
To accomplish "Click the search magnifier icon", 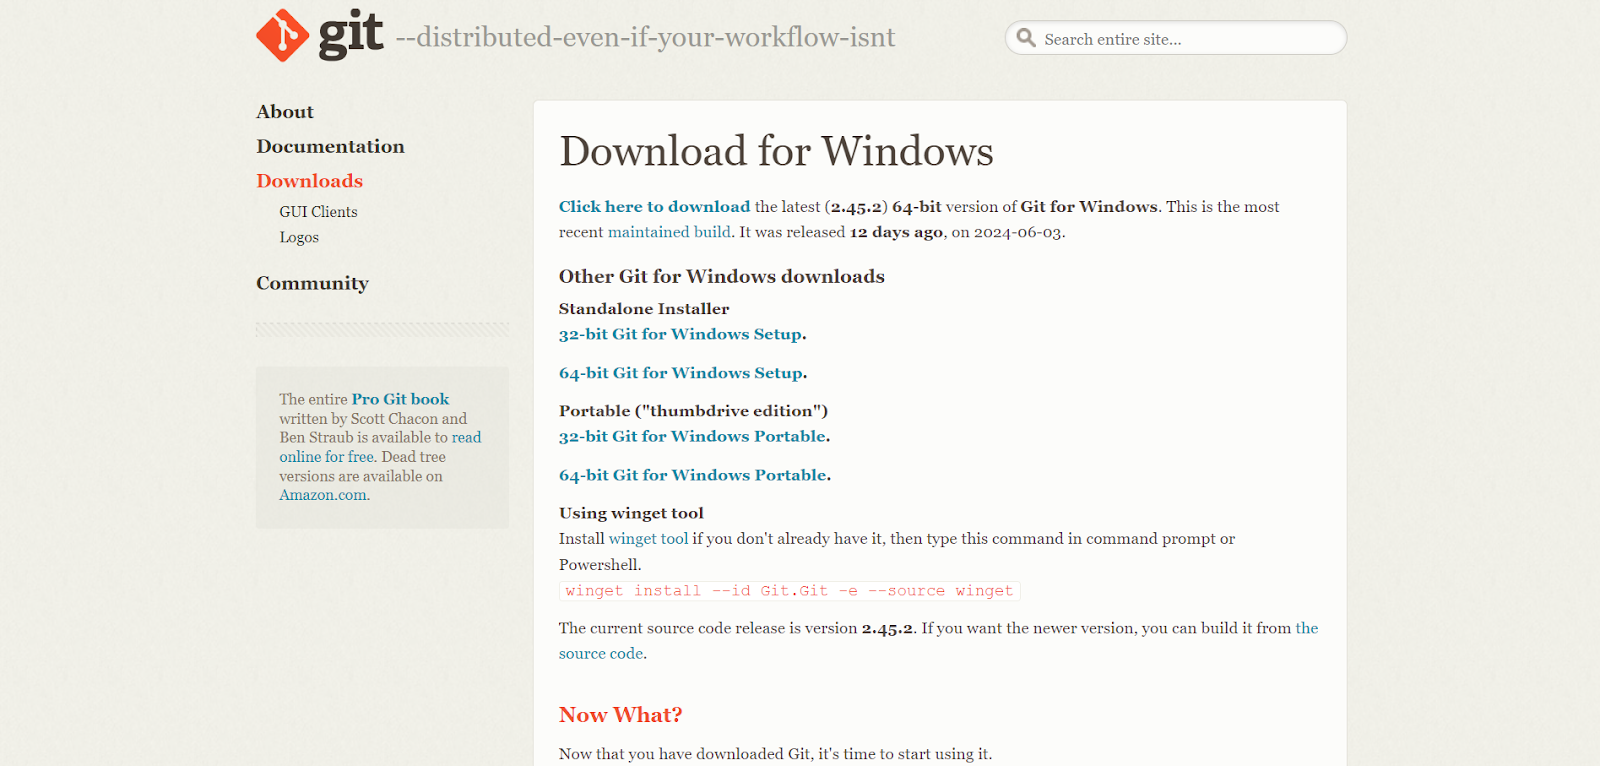I will pyautogui.click(x=1026, y=38).
